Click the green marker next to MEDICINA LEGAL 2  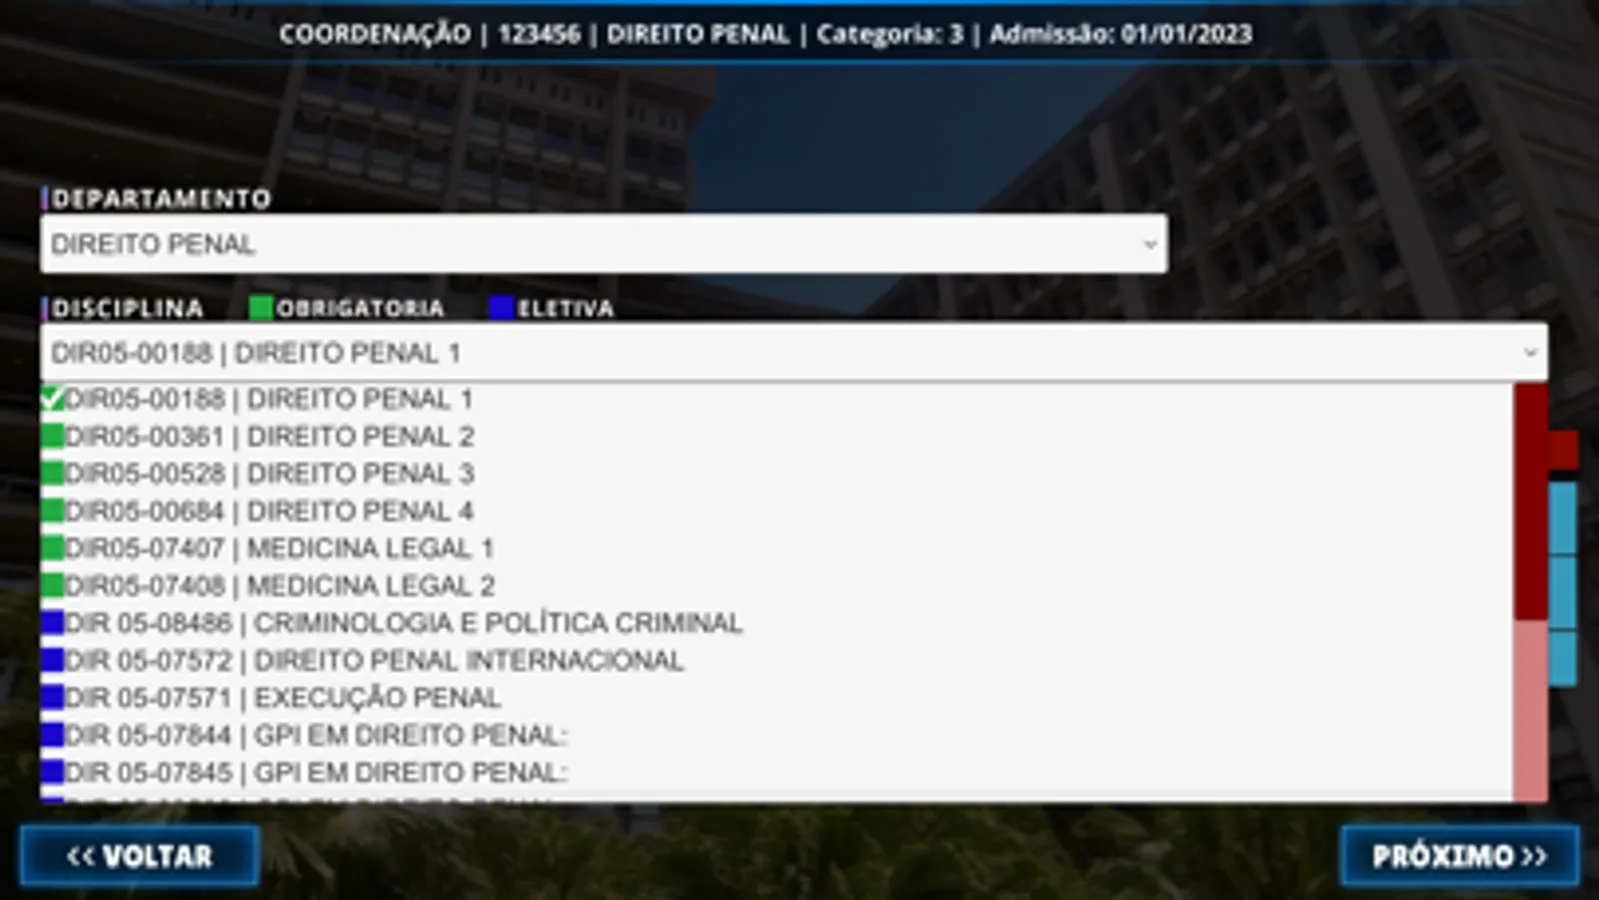[52, 585]
